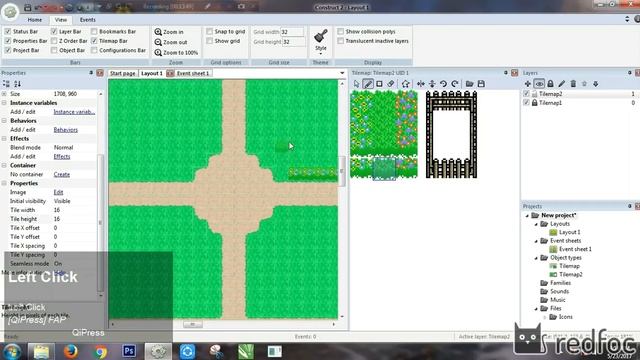This screenshot has height=360, width=640.
Task: Toggle the Properties Bar checkbox
Action: pyautogui.click(x=8, y=41)
